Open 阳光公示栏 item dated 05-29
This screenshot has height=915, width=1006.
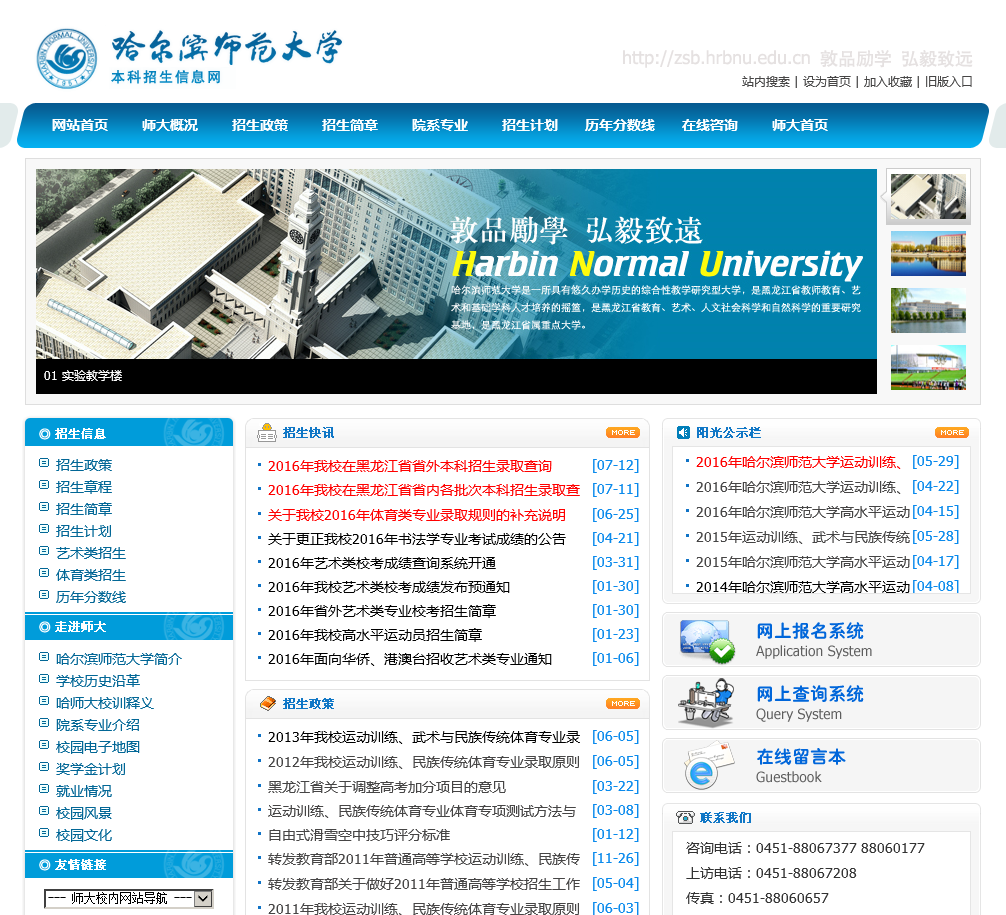pyautogui.click(x=799, y=462)
